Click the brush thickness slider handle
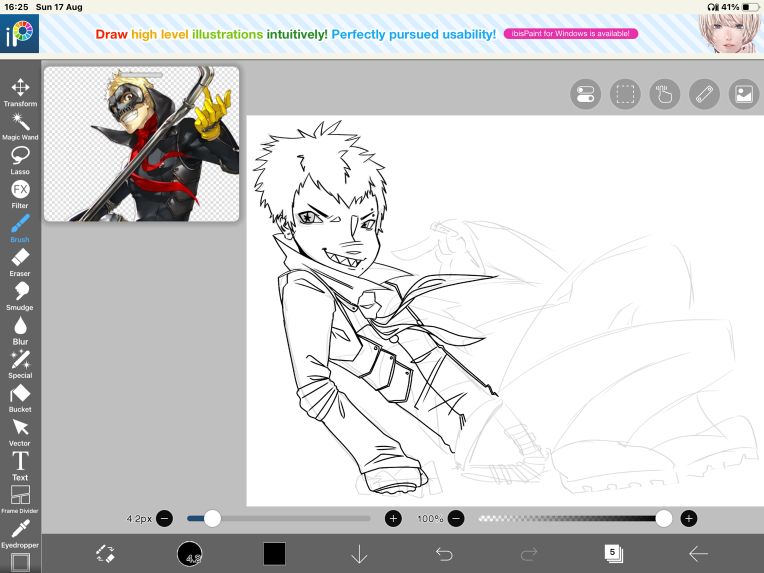Image resolution: width=764 pixels, height=573 pixels. 212,518
